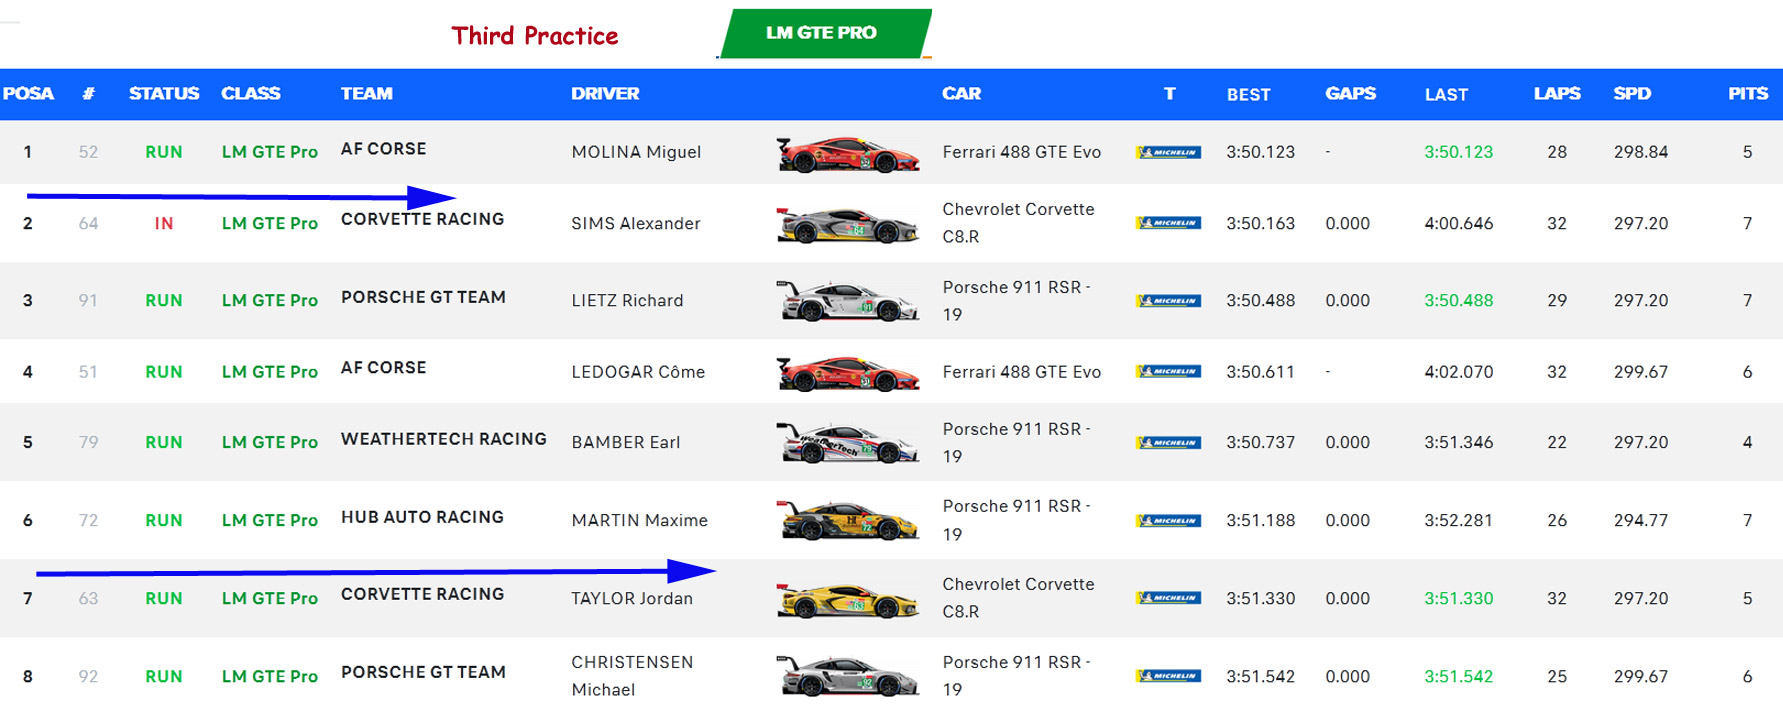
Task: Click the Michelin logo in Christensen's row
Action: [1168, 676]
